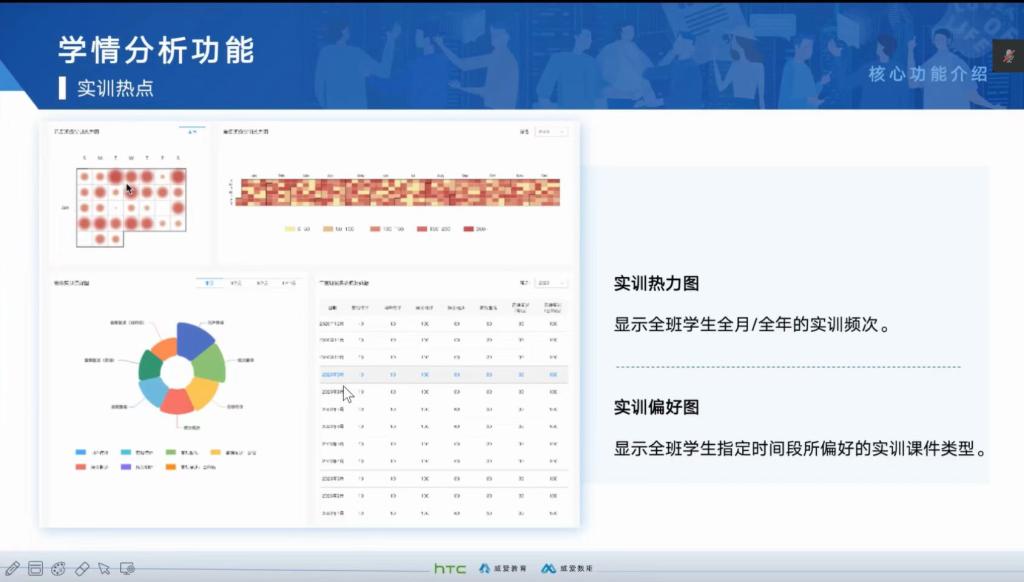The height and width of the screenshot is (582, 1024).
Task: Click the HTC logo in footer
Action: click(x=450, y=568)
